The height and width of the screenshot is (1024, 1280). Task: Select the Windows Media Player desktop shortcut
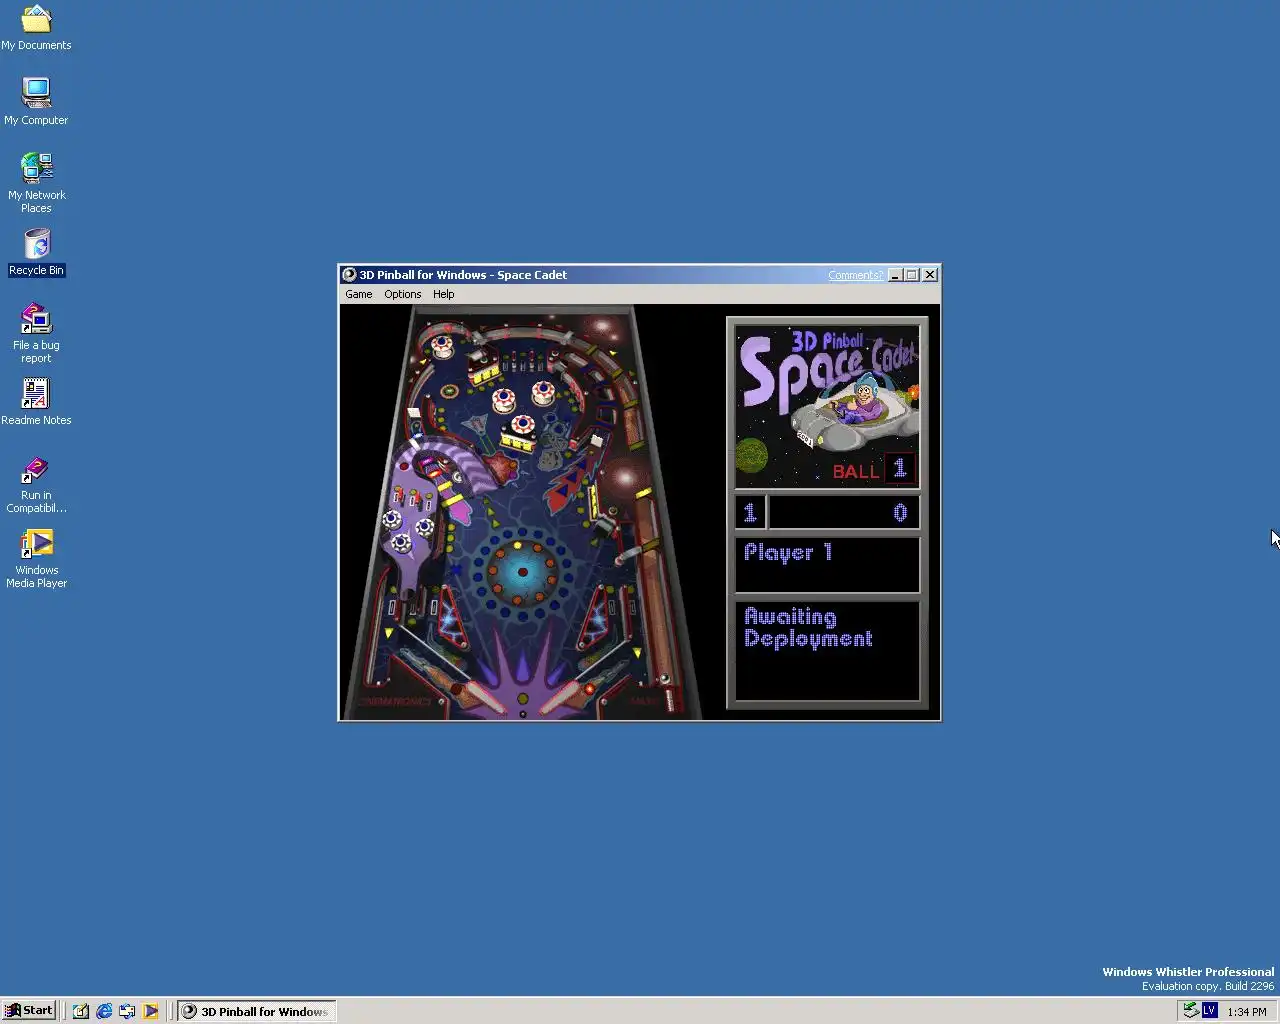pos(36,559)
